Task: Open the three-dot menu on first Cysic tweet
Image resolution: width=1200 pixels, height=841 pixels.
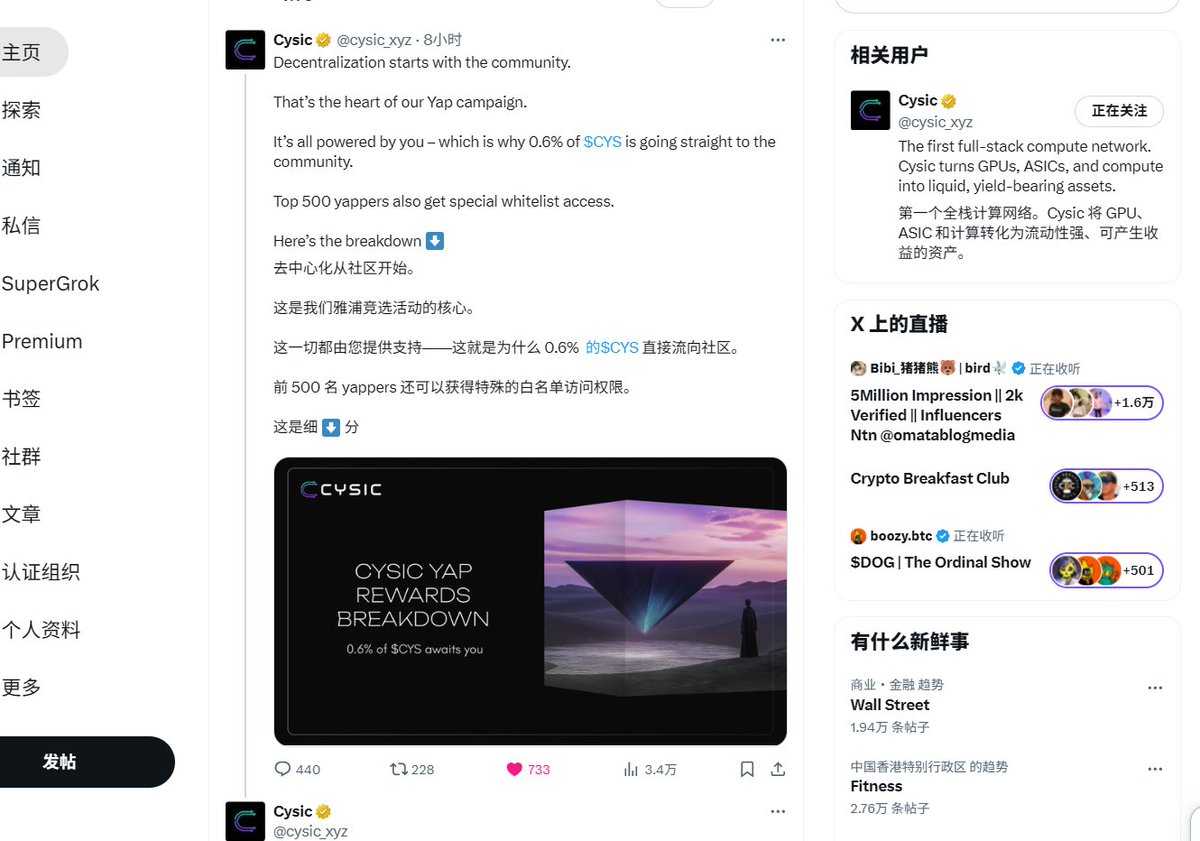Action: [778, 40]
